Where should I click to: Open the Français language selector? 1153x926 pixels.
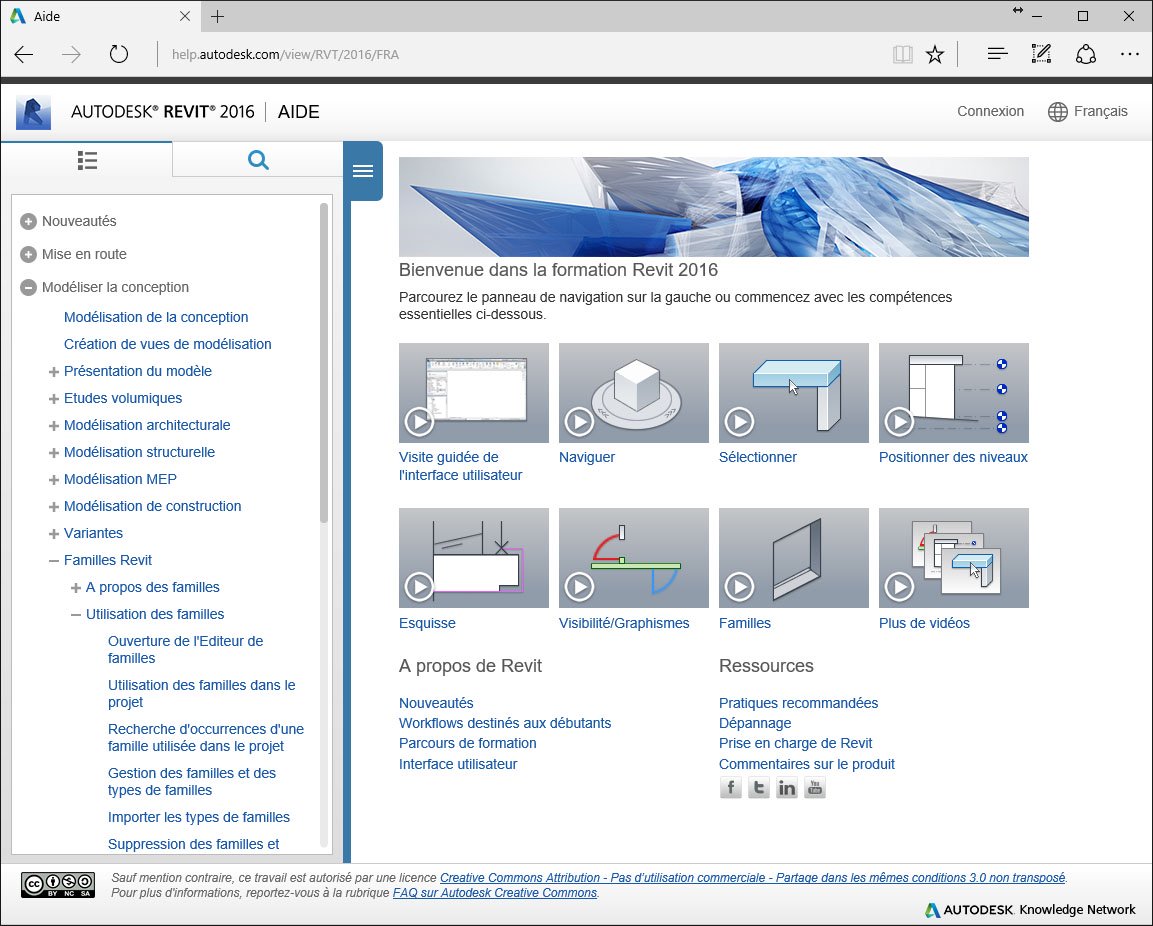pos(1100,111)
